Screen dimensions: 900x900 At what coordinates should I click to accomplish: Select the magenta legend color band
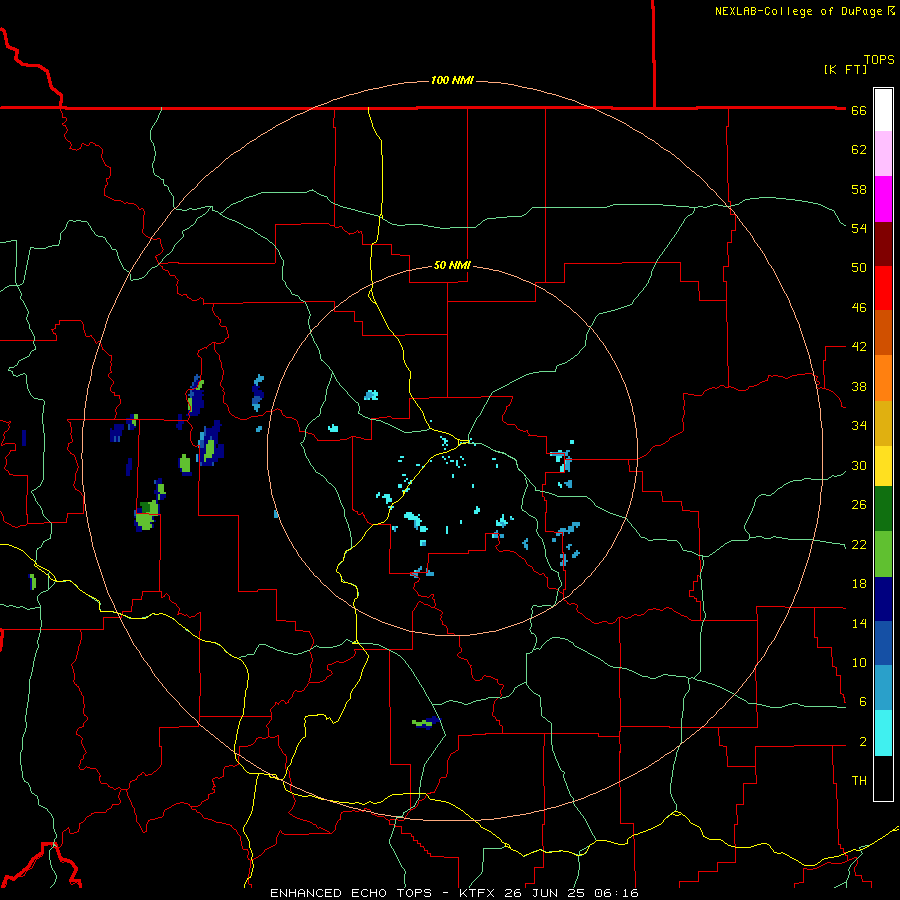(883, 199)
